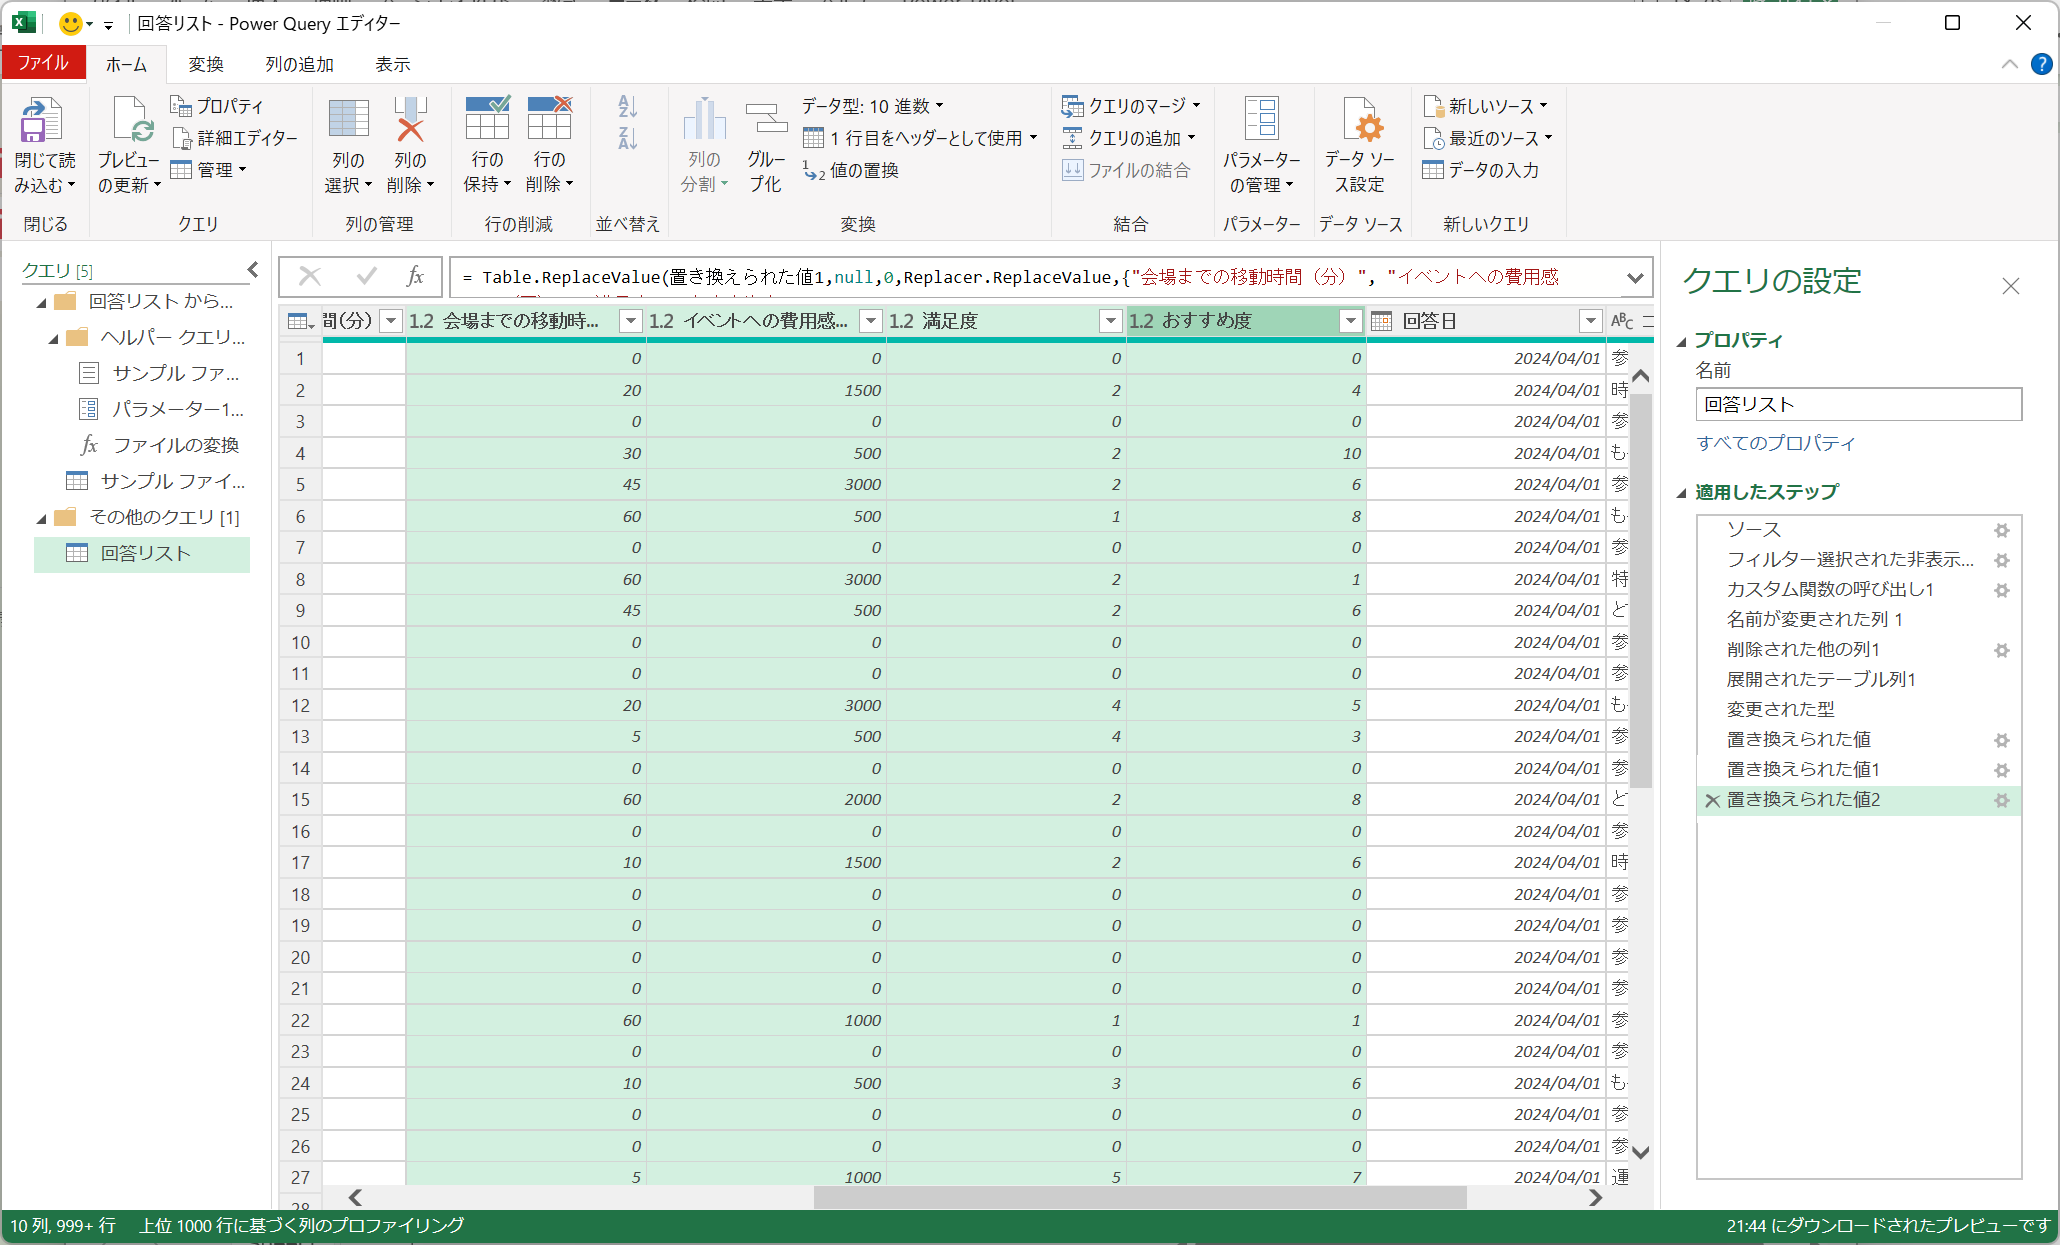Viewport: 2060px width, 1245px height.
Task: Collapse the プロパティ section
Action: point(1682,342)
